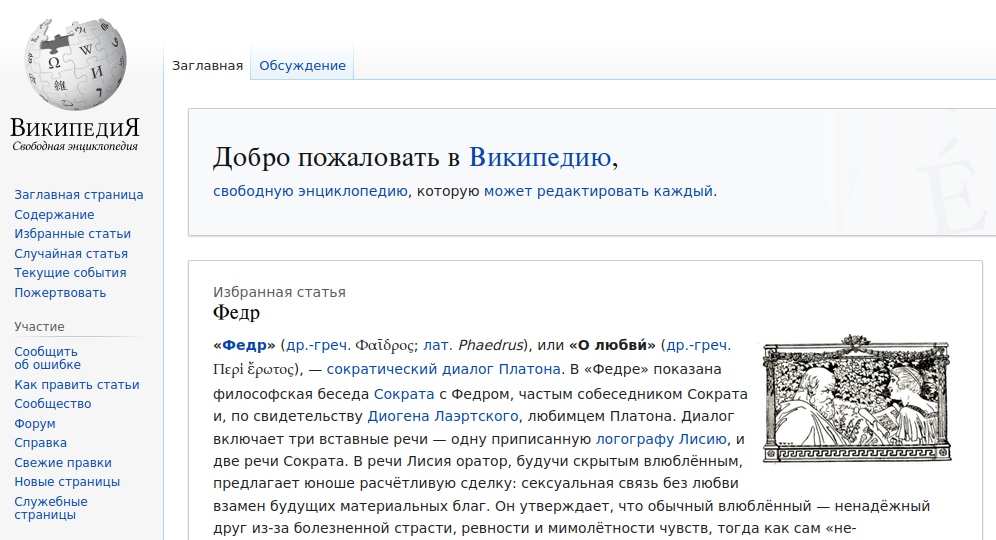Open сократический диалог link
Image resolution: width=996 pixels, height=540 pixels.
click(410, 369)
